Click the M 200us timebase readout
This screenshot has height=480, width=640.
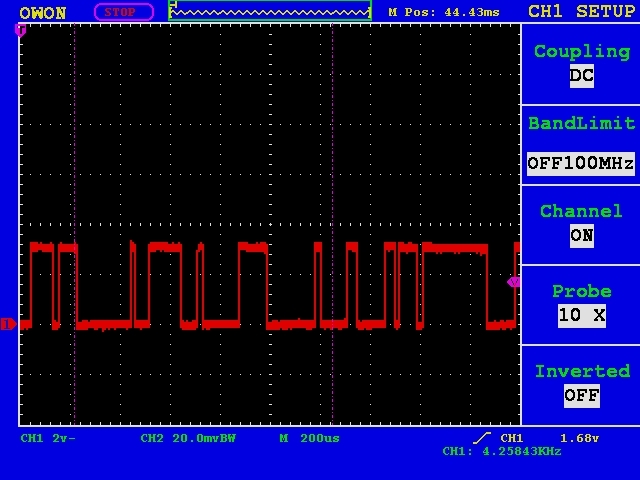coord(310,438)
